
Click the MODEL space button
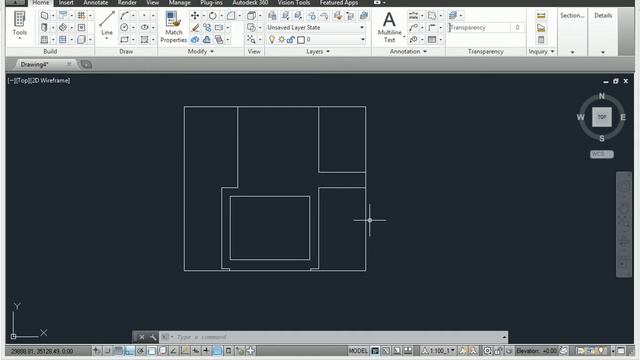(358, 351)
